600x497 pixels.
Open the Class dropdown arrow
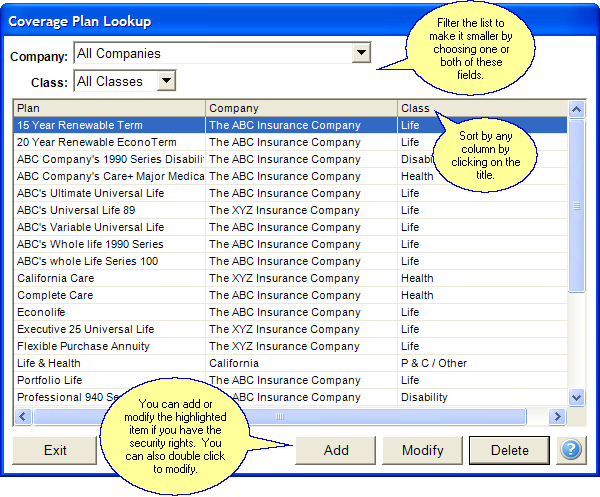coord(166,80)
